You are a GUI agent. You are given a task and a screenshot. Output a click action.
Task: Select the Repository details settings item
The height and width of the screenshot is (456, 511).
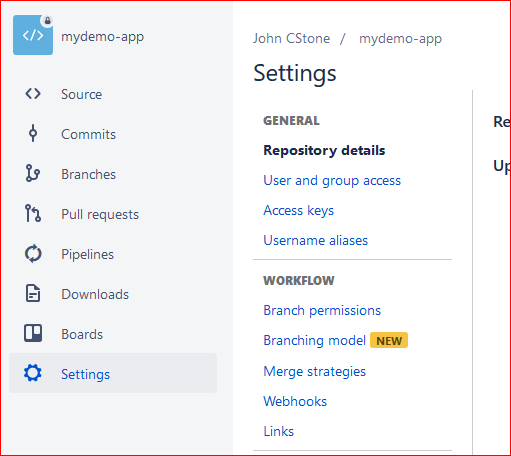324,151
